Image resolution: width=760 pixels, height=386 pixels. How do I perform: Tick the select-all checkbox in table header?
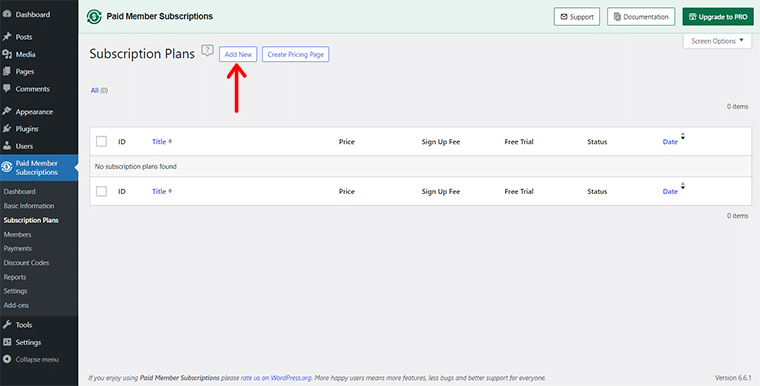click(x=101, y=142)
